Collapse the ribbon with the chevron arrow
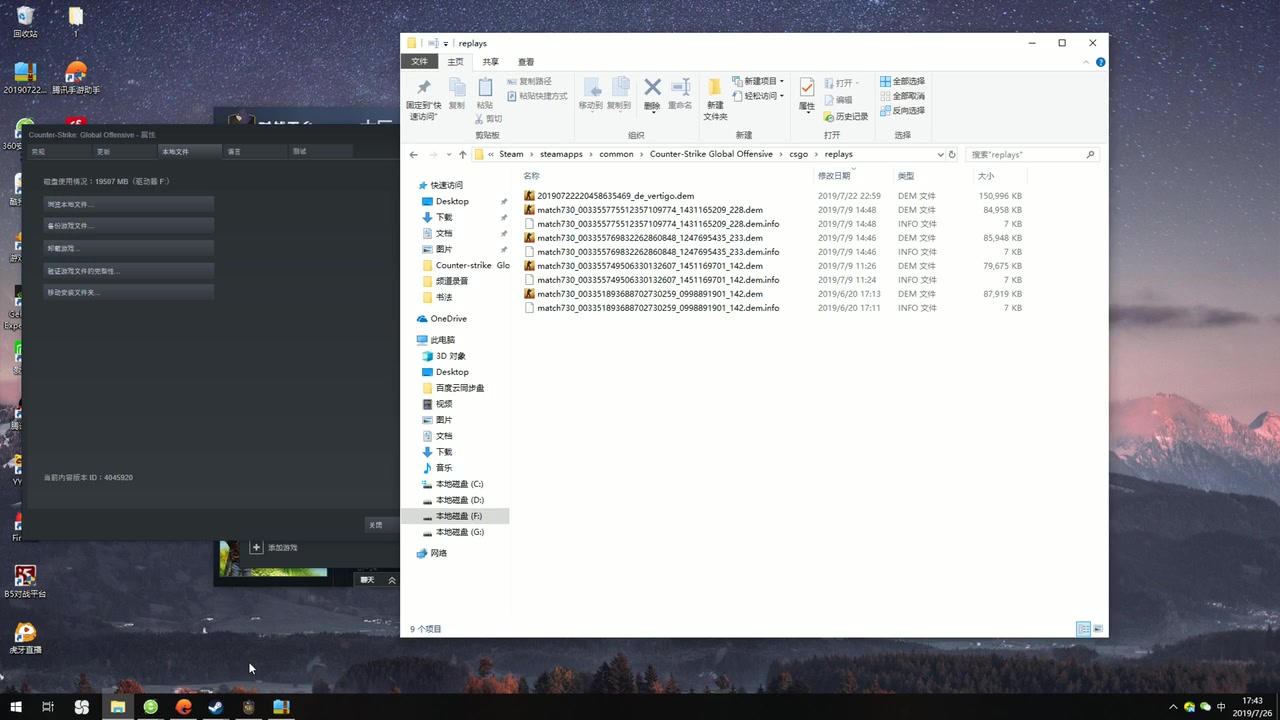 click(1087, 62)
